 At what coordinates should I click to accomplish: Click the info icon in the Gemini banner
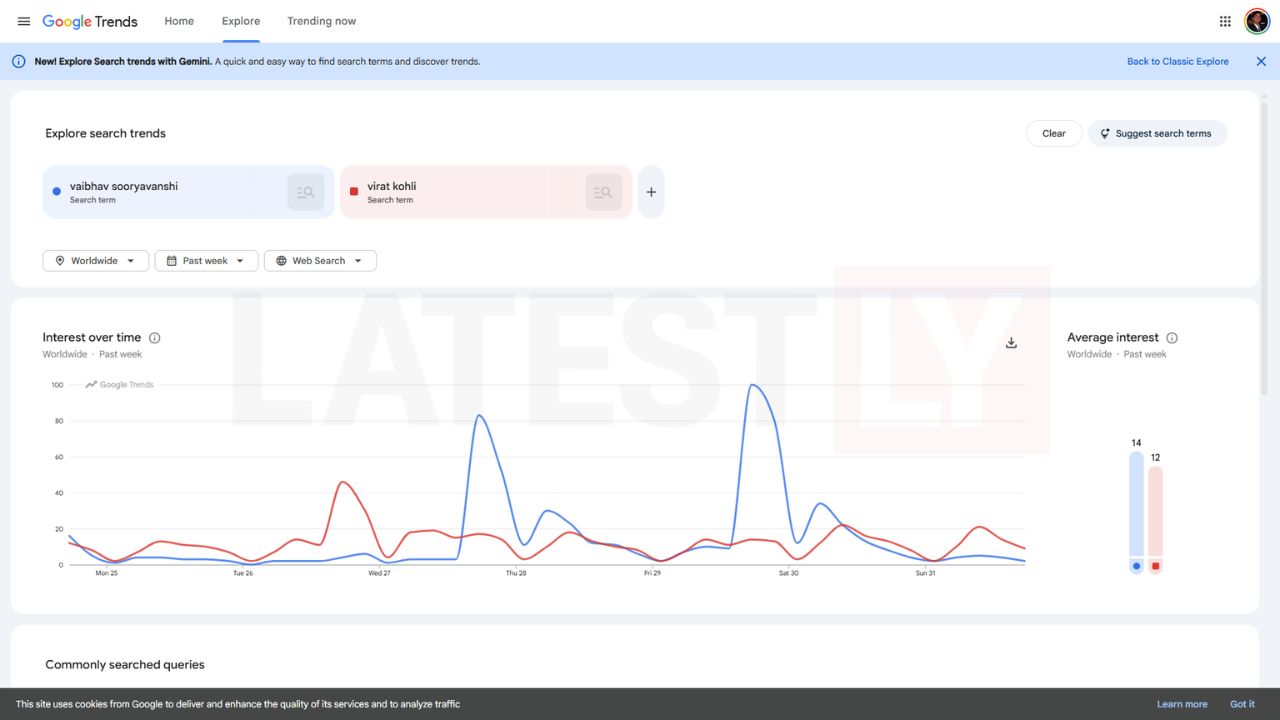[18, 61]
